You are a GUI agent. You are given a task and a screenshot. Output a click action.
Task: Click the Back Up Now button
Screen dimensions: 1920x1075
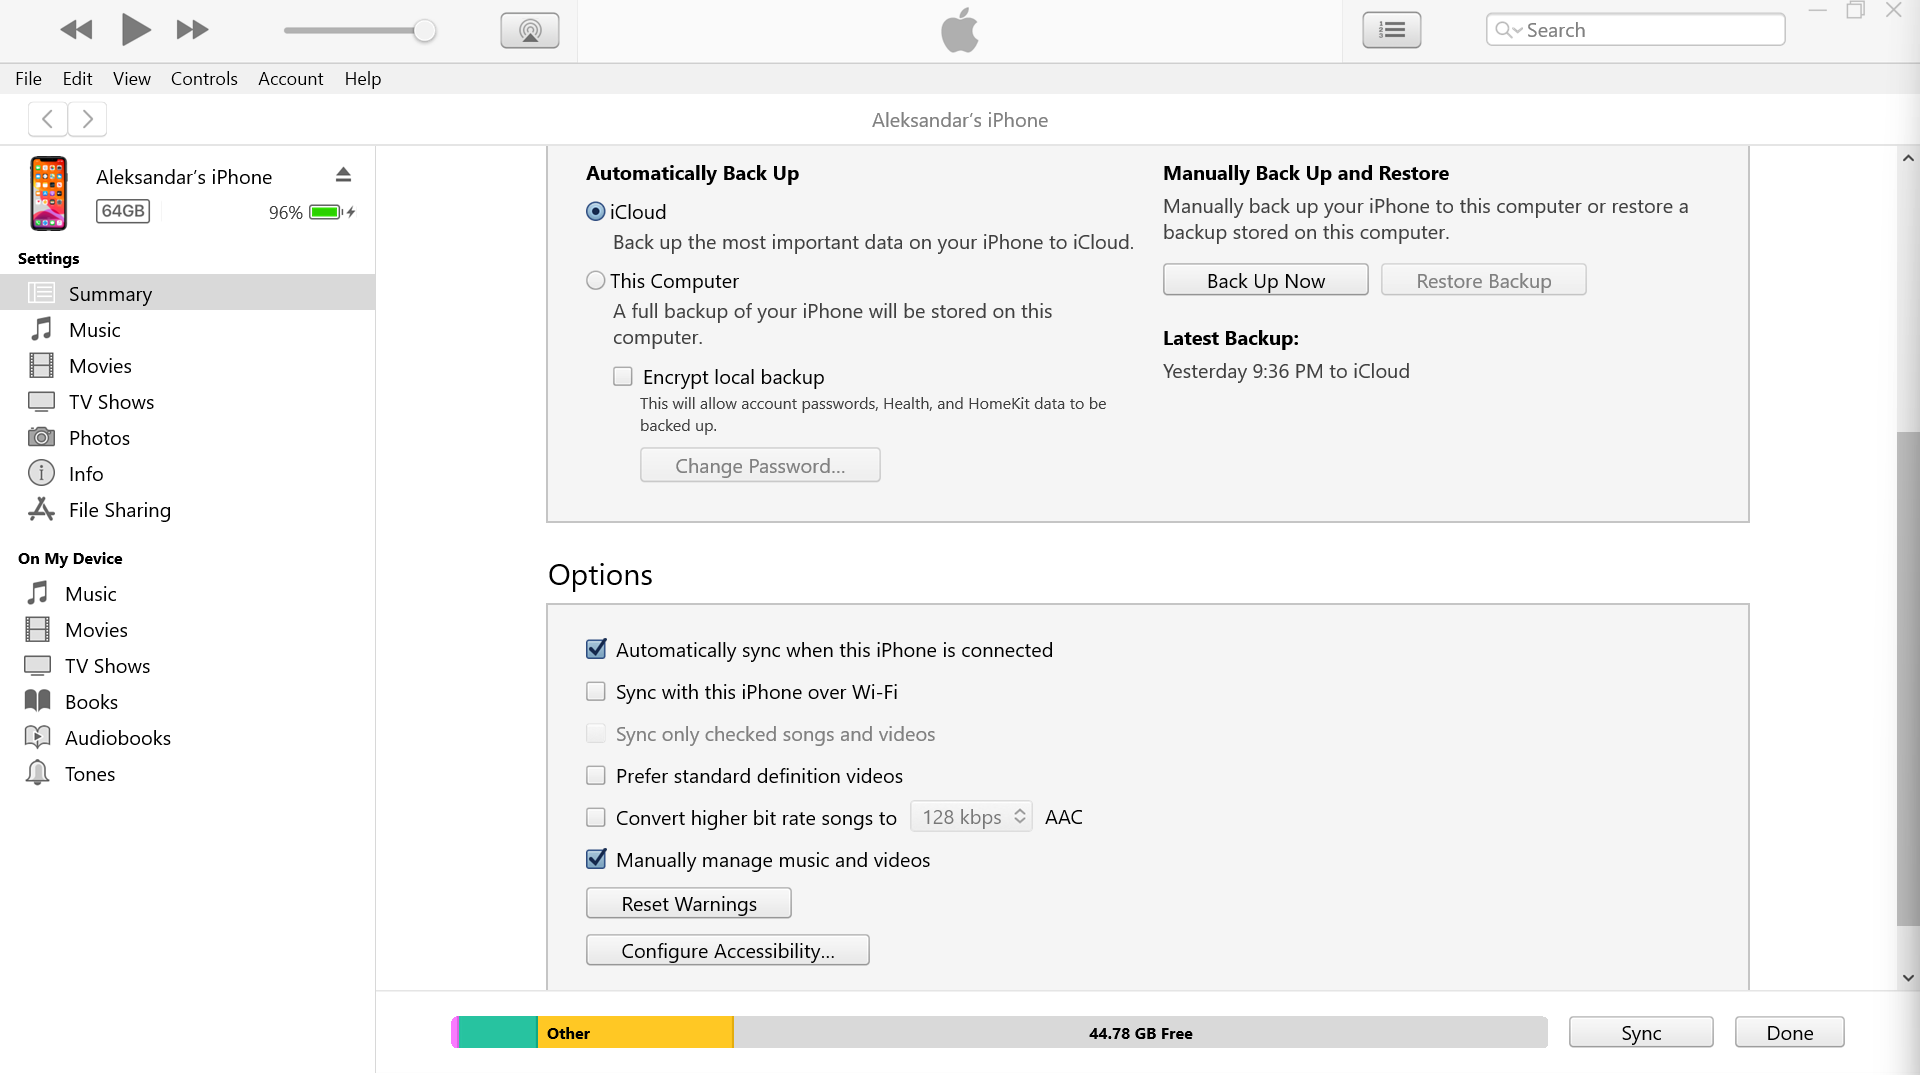pyautogui.click(x=1265, y=281)
